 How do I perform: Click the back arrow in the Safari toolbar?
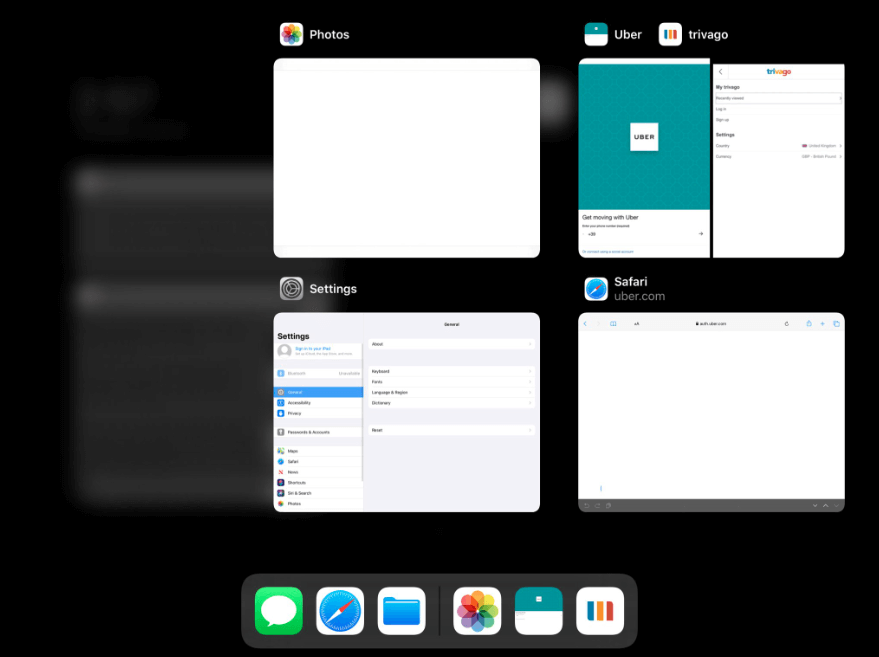coord(585,323)
